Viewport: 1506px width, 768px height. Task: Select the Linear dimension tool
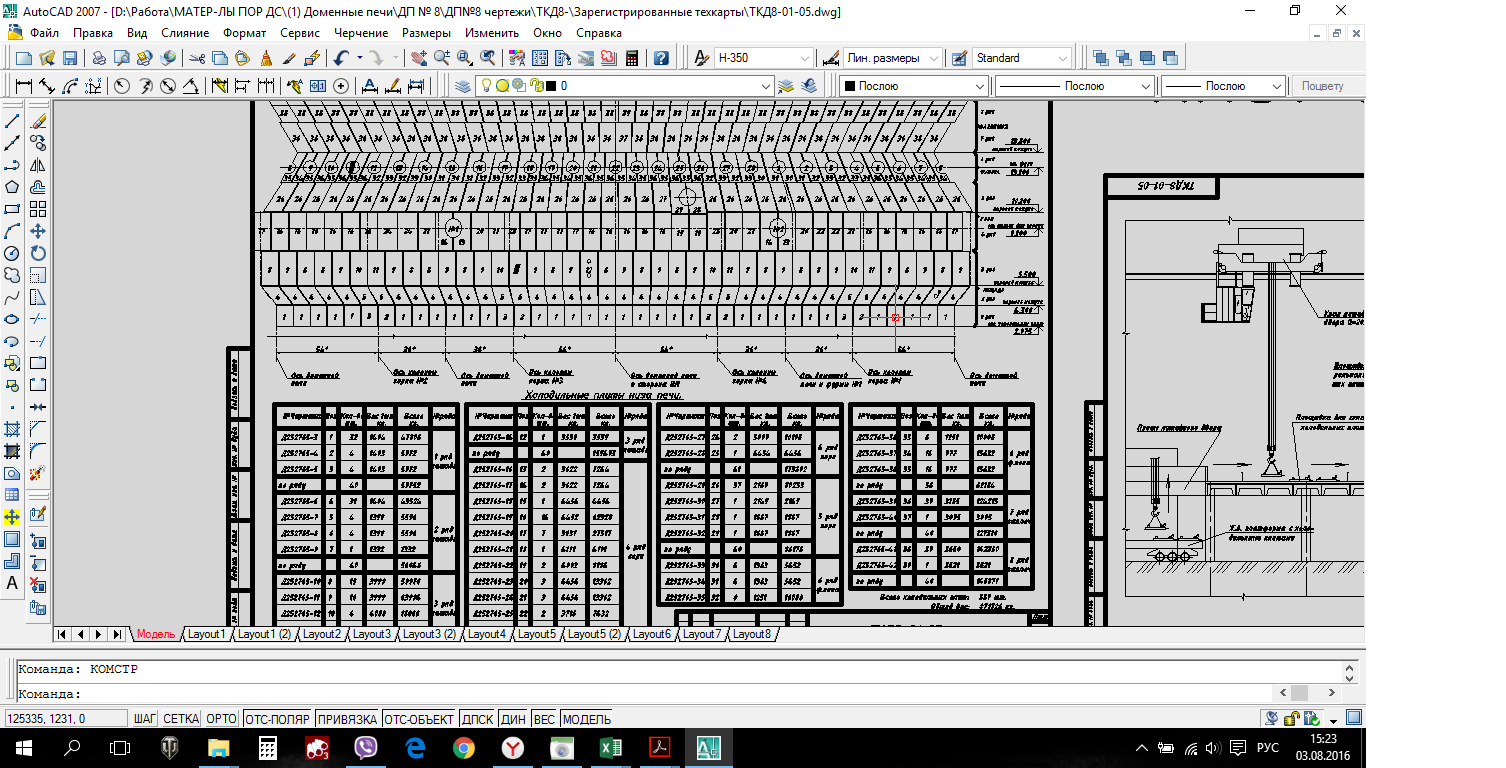22,86
